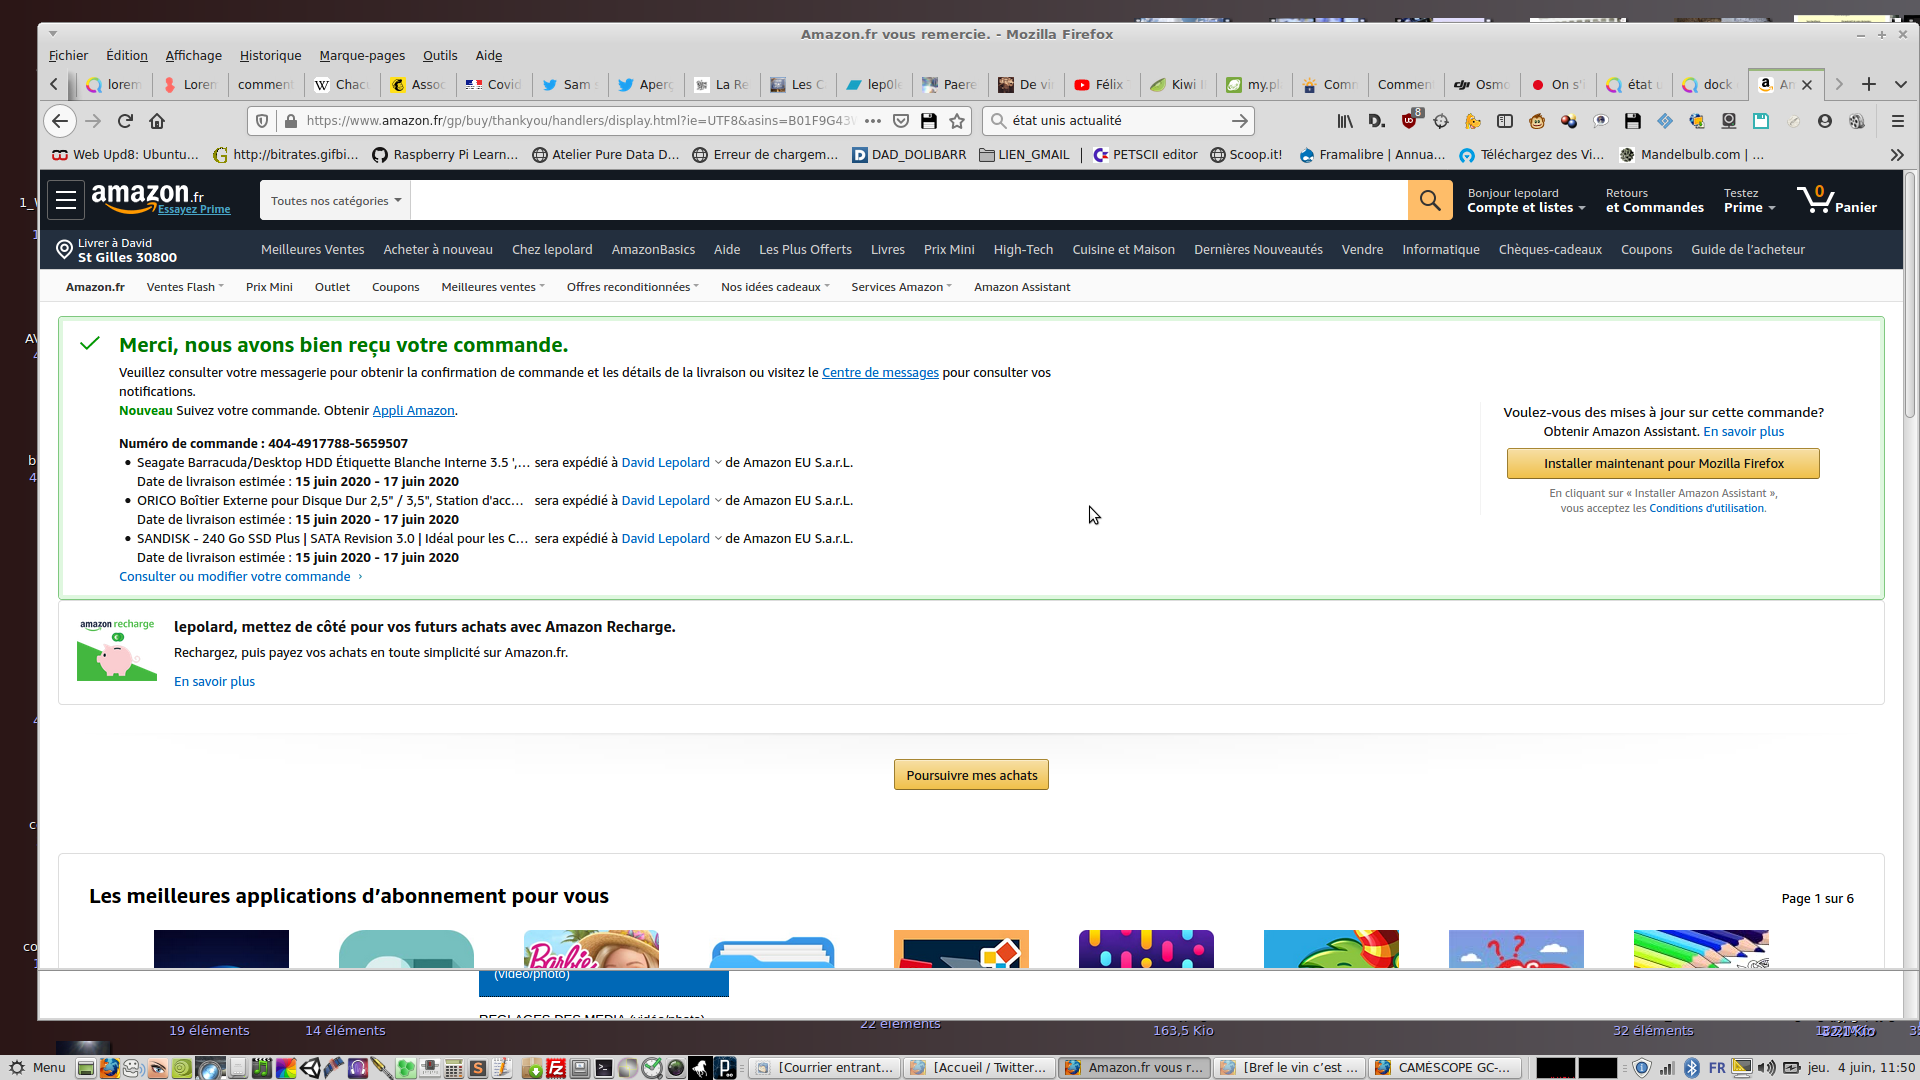Bookmark page with the star icon
The image size is (1920, 1080).
[957, 121]
